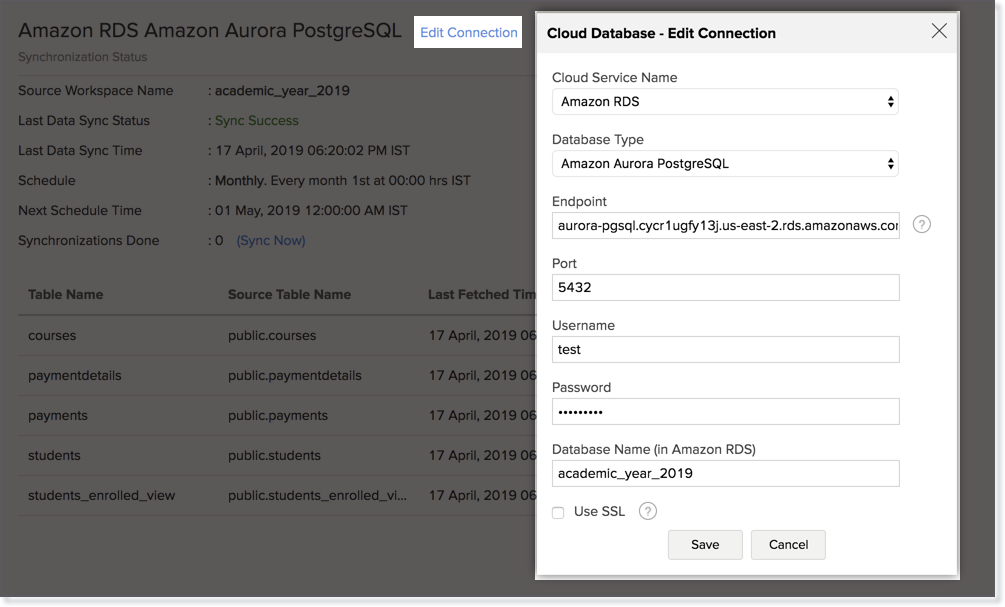Image resolution: width=1005 pixels, height=607 pixels.
Task: Click the Table Name column header
Action: click(65, 295)
